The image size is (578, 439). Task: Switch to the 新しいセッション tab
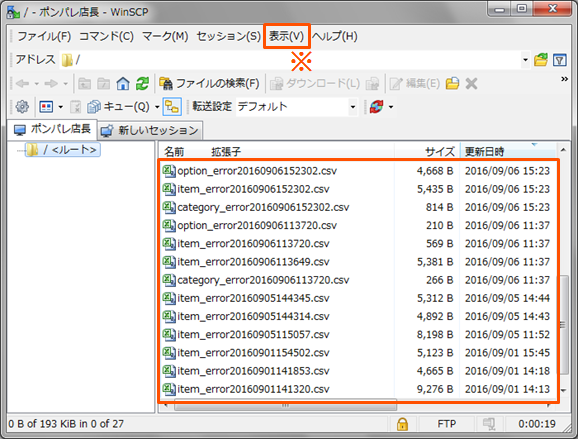150,130
